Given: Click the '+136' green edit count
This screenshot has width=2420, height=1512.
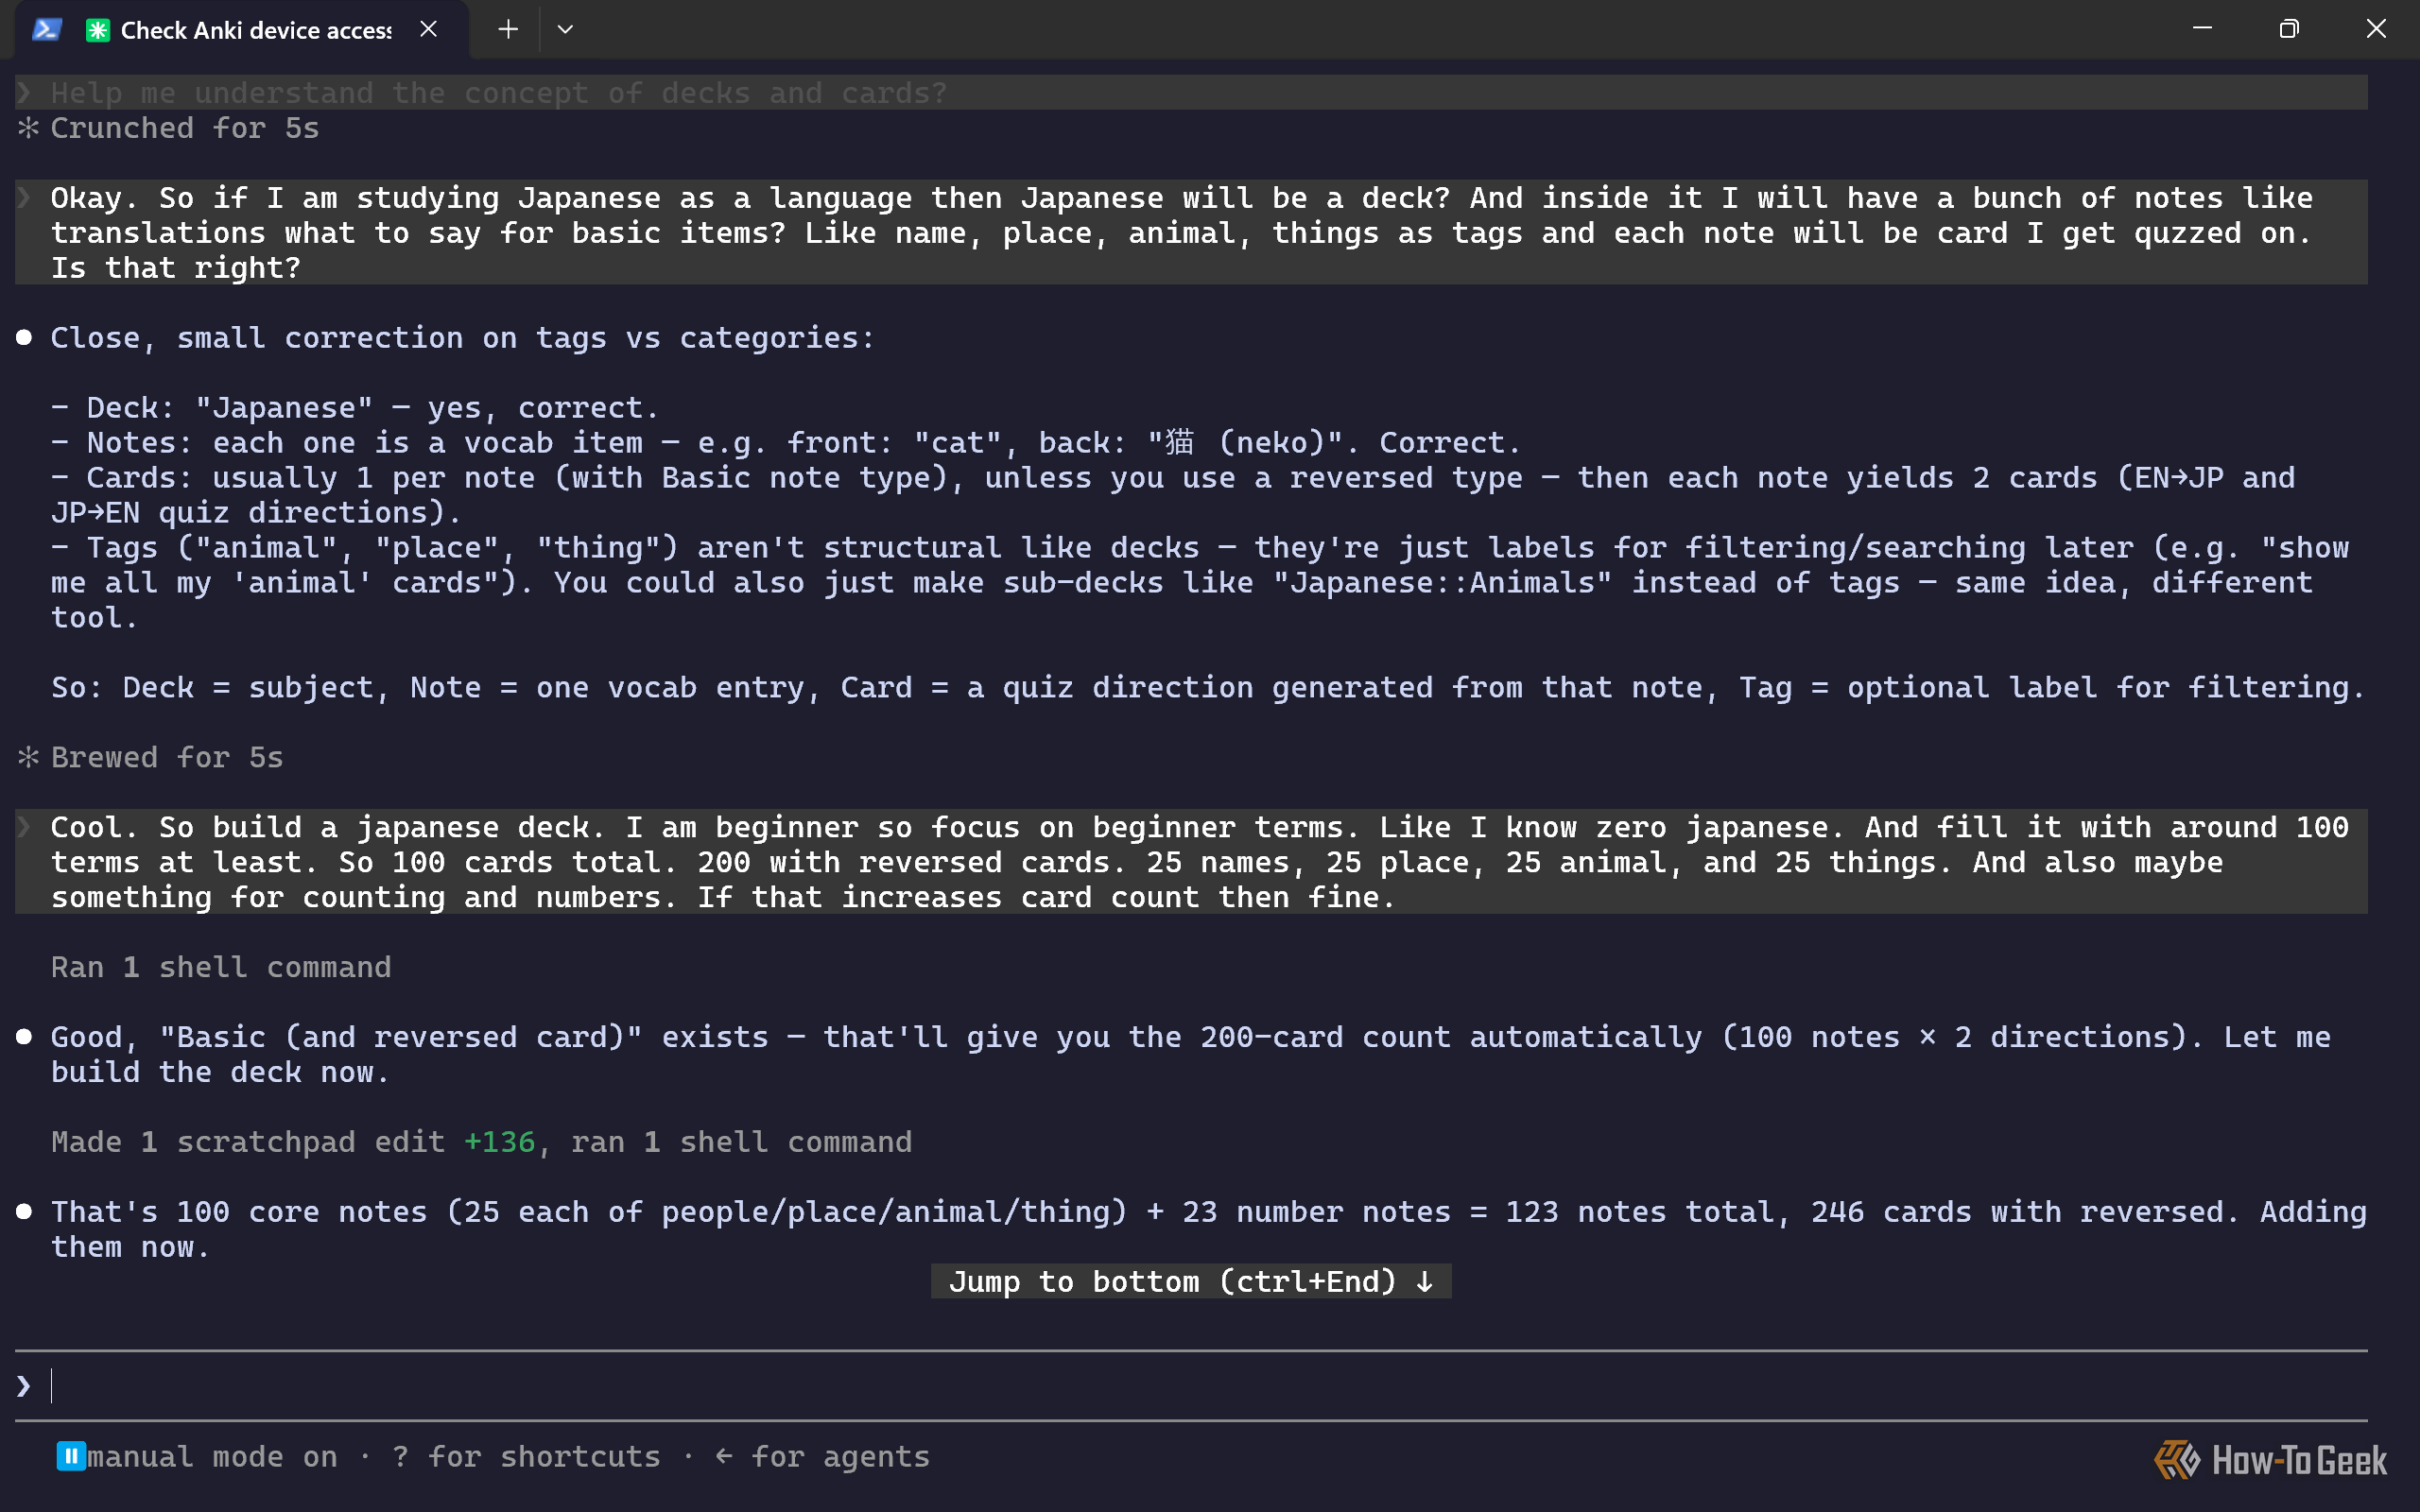Looking at the screenshot, I should [499, 1142].
